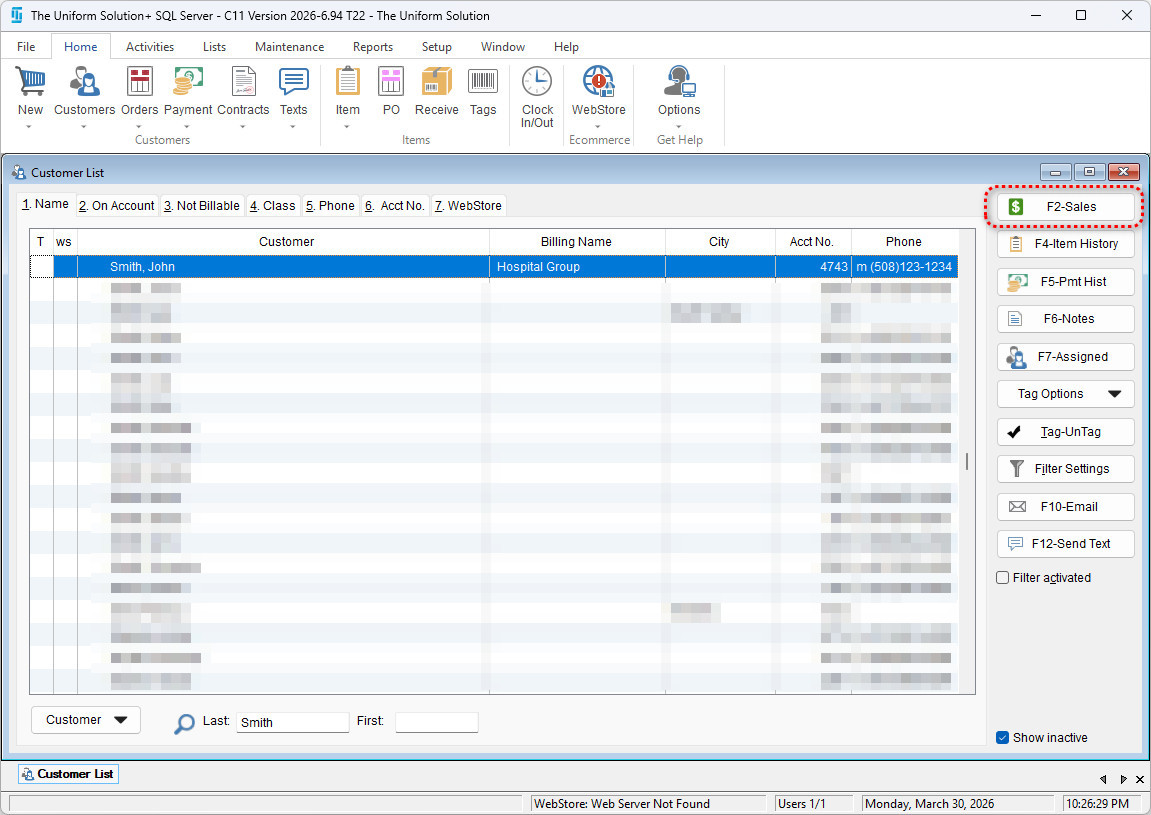Click the Clock In/Out icon
Viewport: 1151px width, 815px height.
(x=537, y=83)
